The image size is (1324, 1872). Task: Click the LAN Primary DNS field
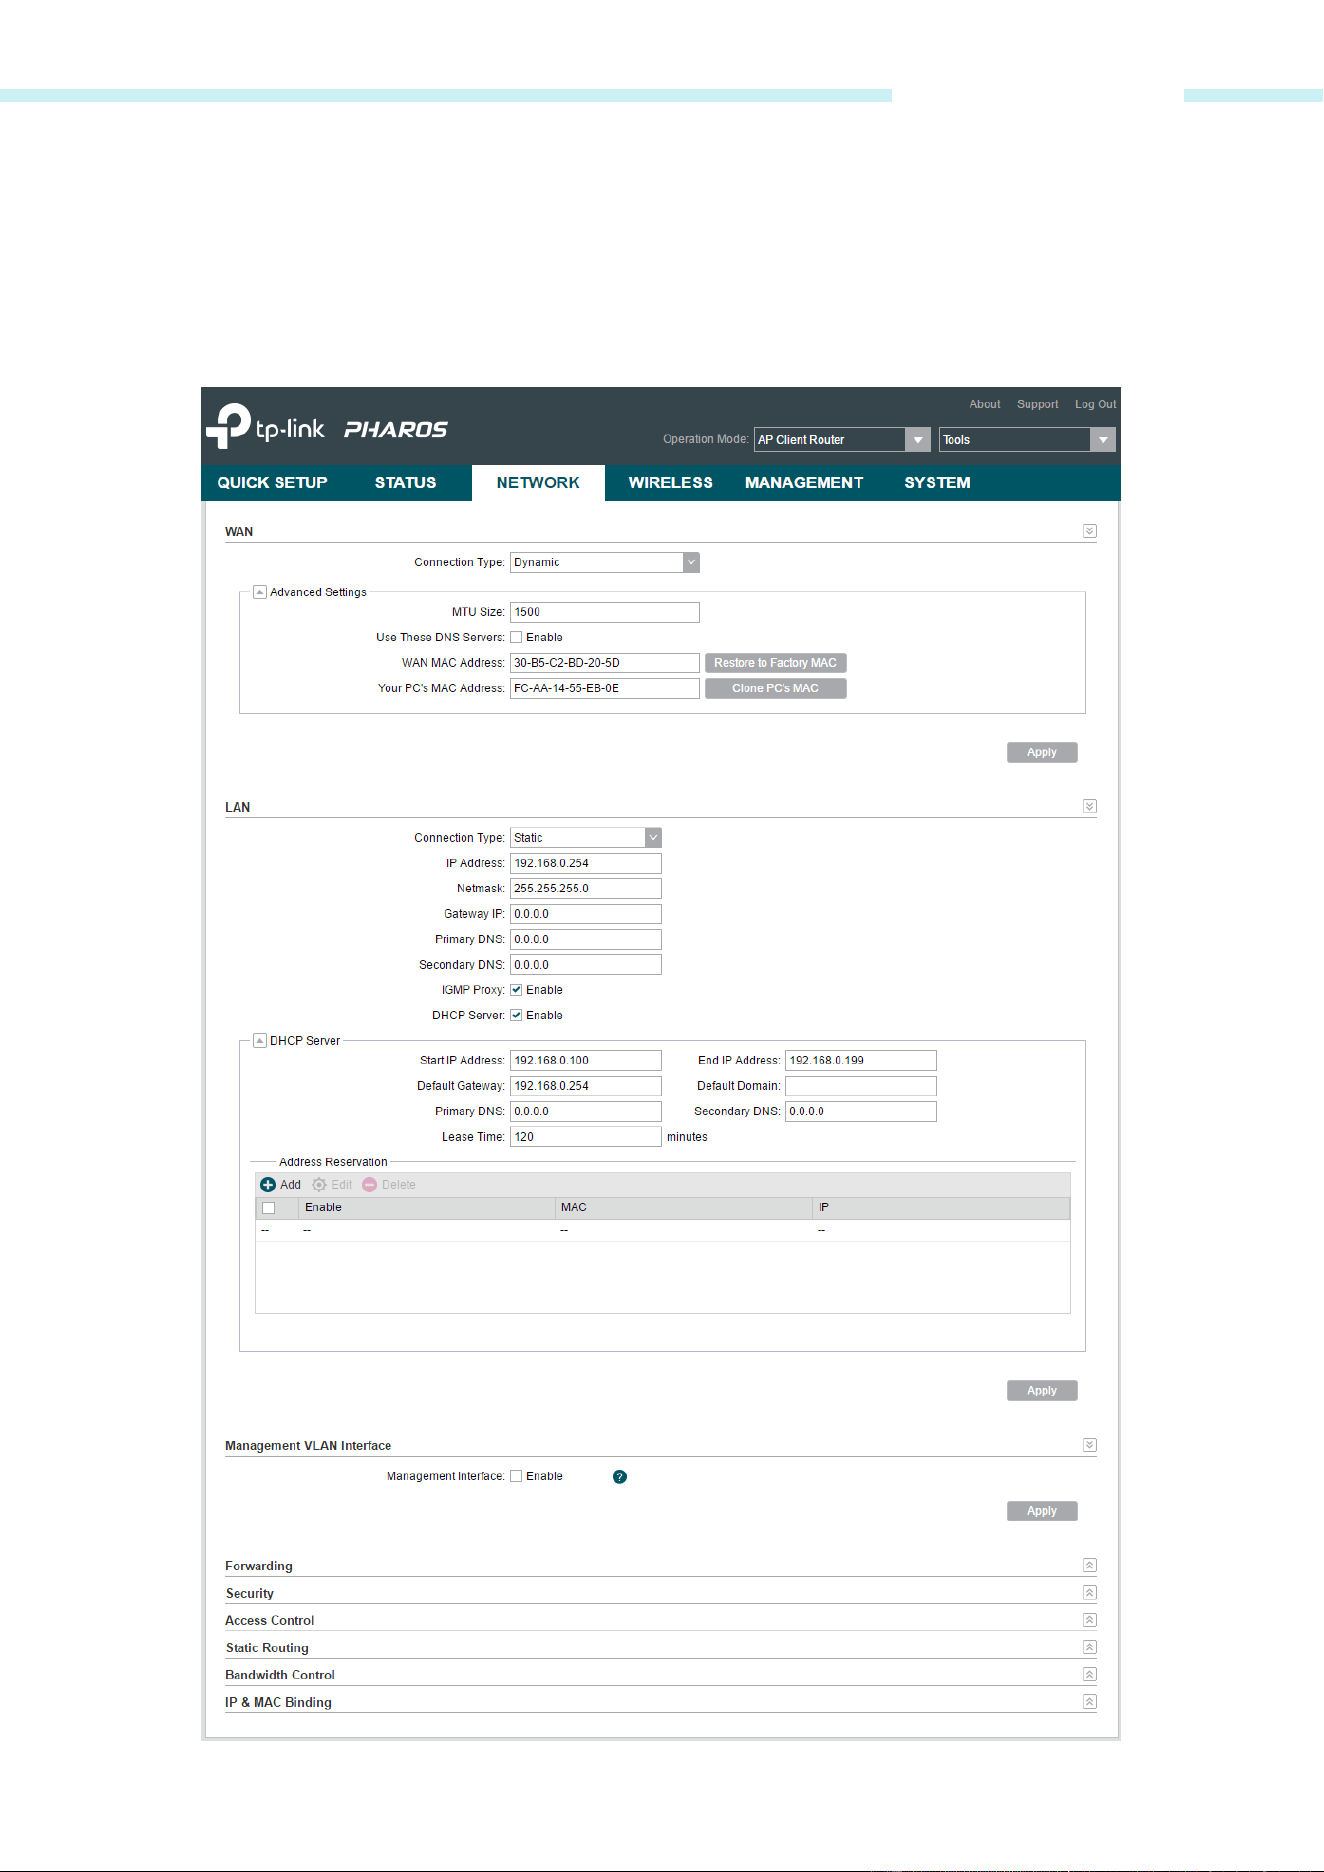click(x=586, y=939)
